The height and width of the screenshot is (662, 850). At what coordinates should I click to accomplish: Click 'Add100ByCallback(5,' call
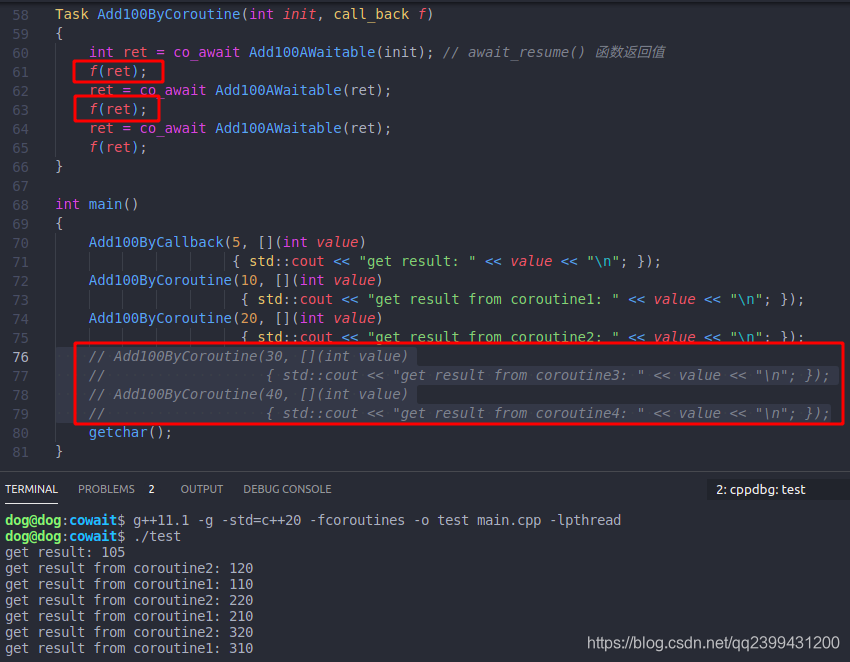(x=168, y=242)
